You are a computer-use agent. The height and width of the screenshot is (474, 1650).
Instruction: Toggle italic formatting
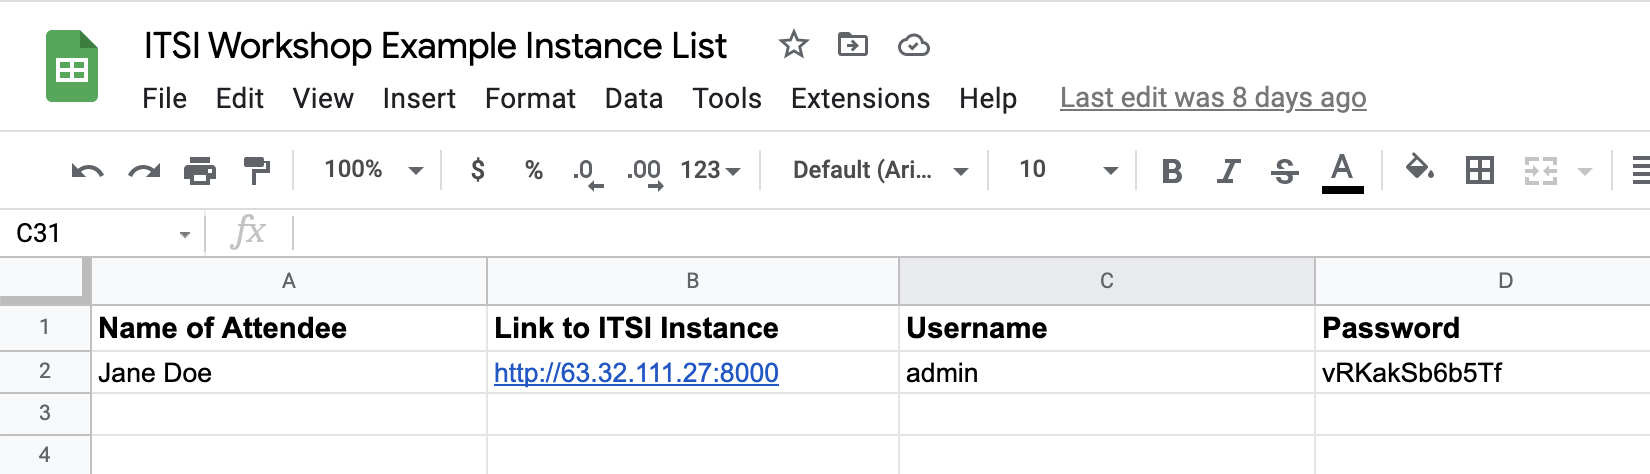[1228, 171]
